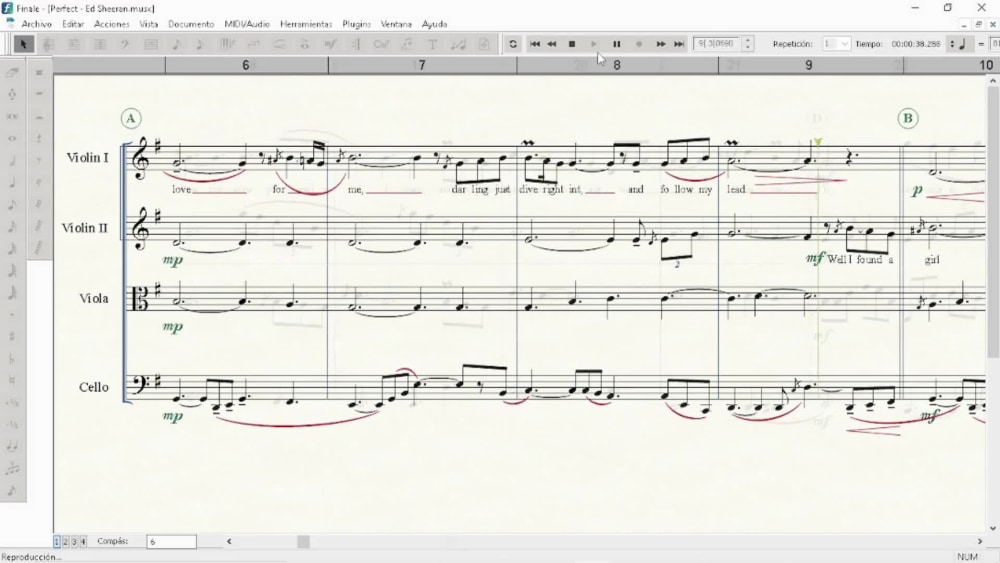Select the Speedy Entry eighth-note tool
1000x563 pixels.
(200, 44)
